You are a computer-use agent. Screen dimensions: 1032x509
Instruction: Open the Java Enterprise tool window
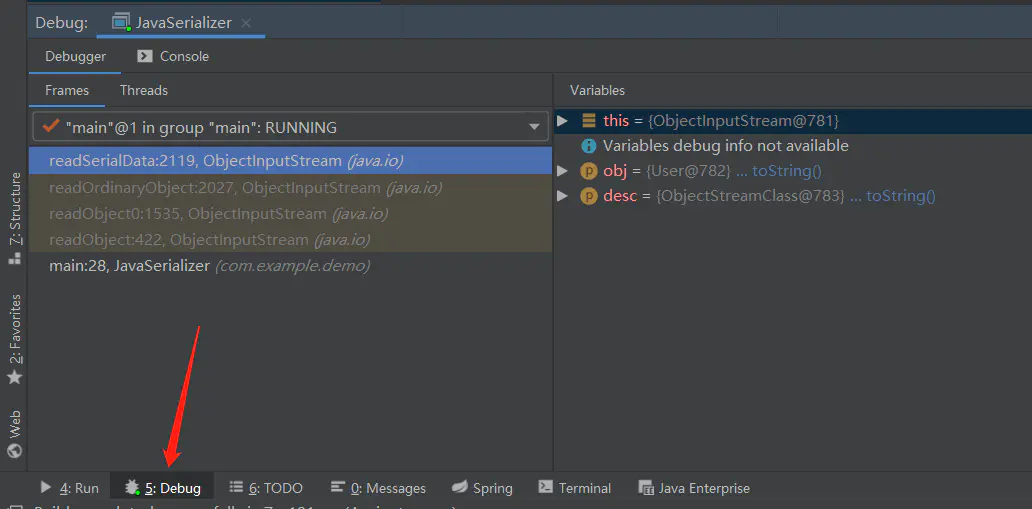tap(694, 489)
